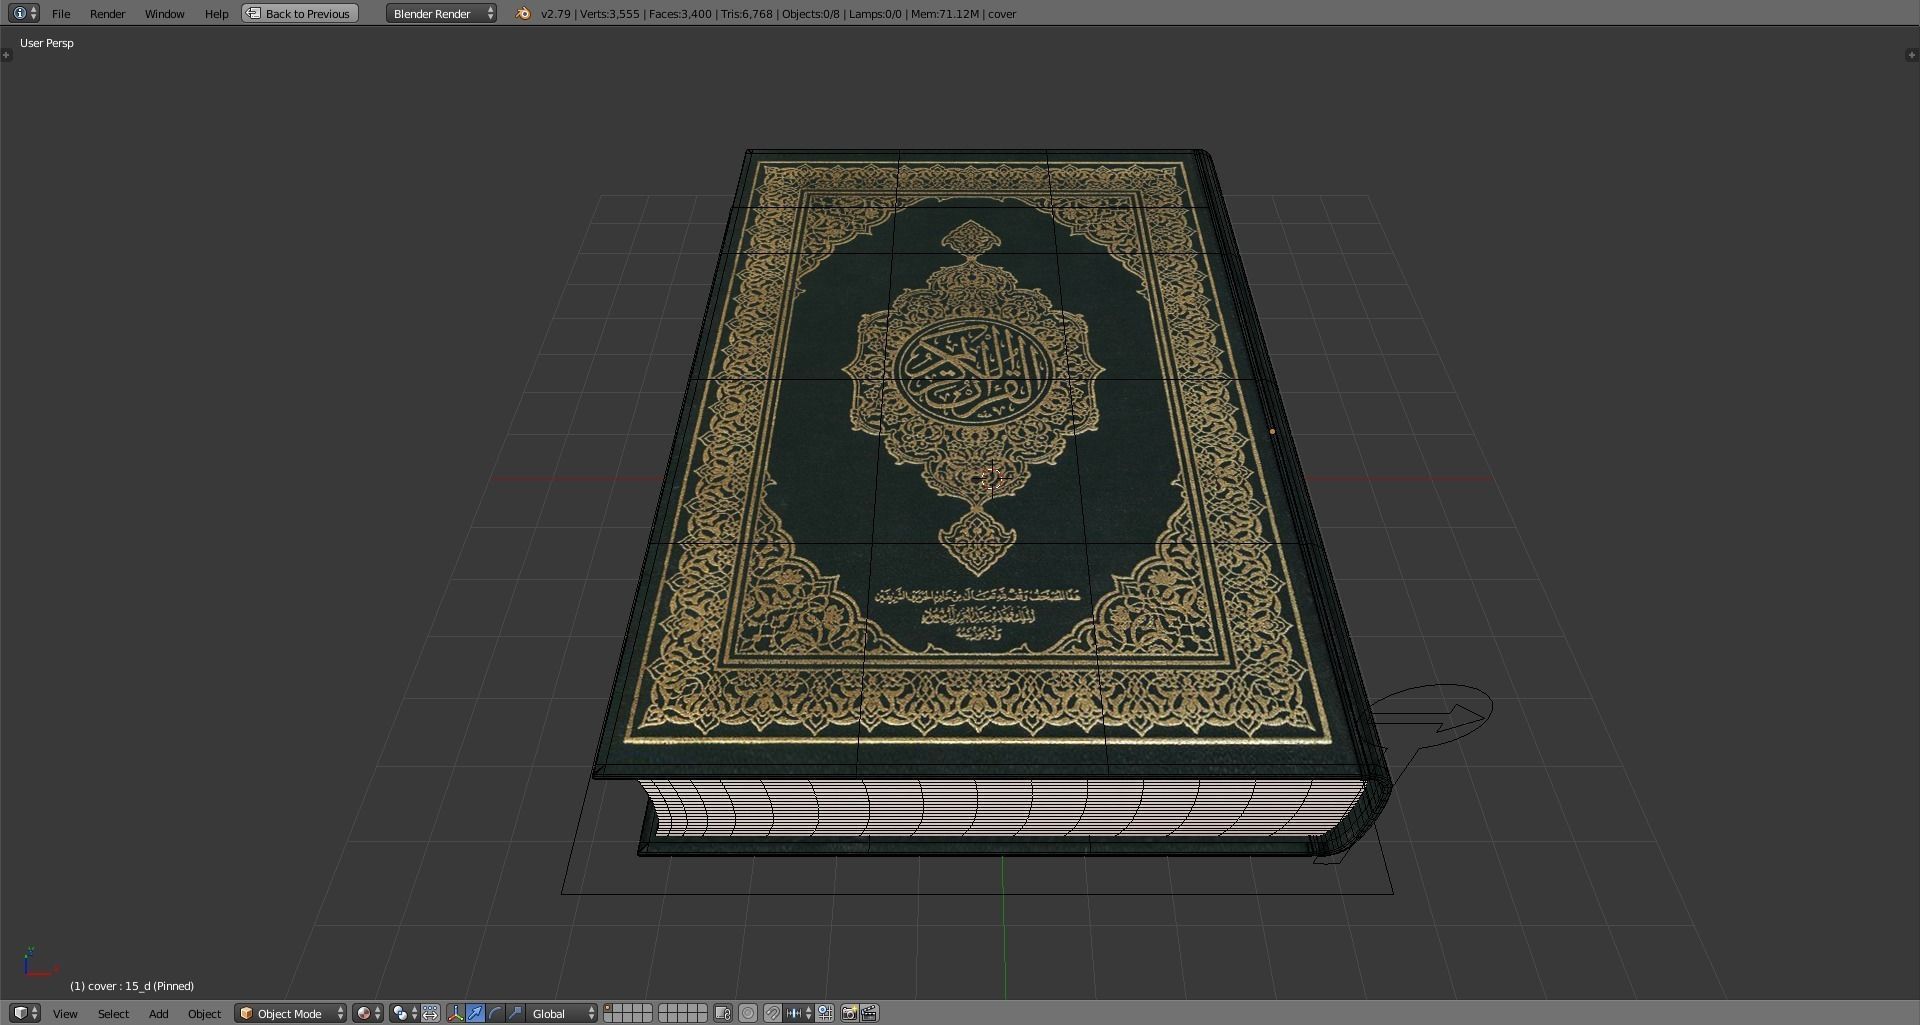The image size is (1920, 1025).
Task: Click the orange object origin dot
Action: tap(1272, 431)
